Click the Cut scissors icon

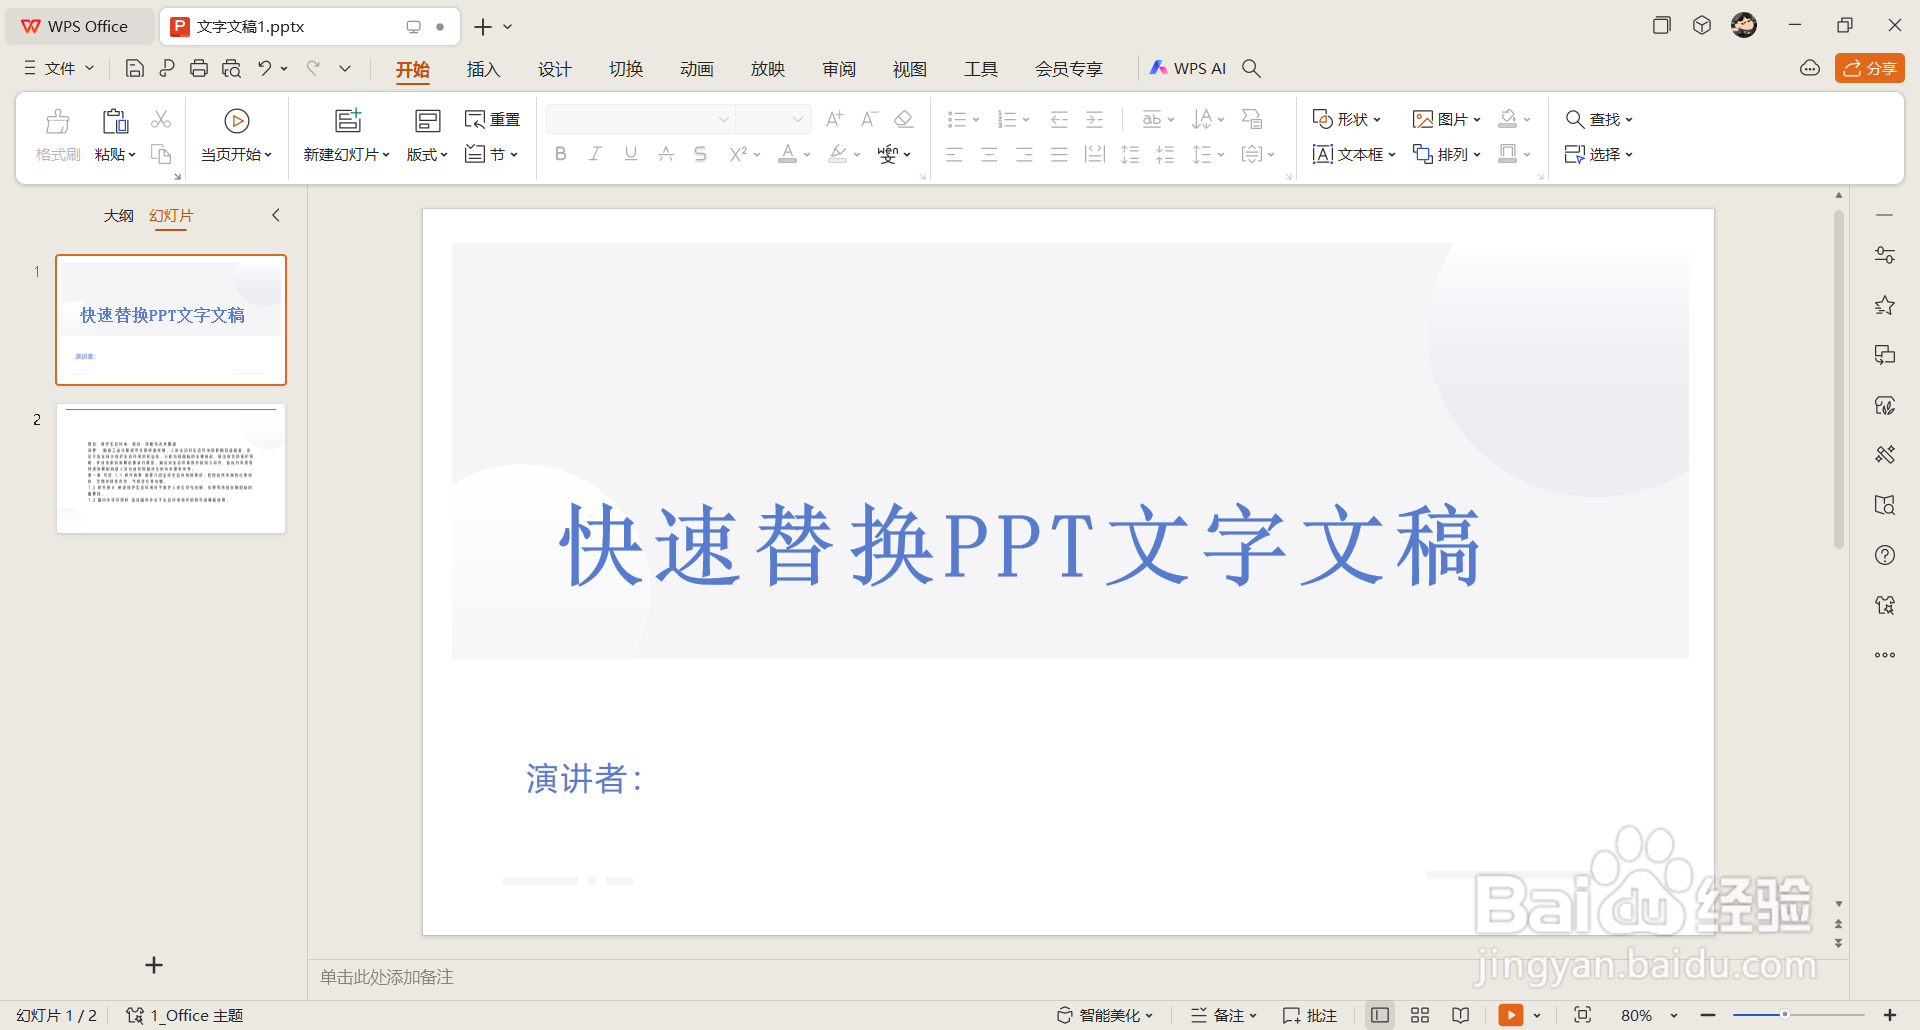tap(161, 119)
